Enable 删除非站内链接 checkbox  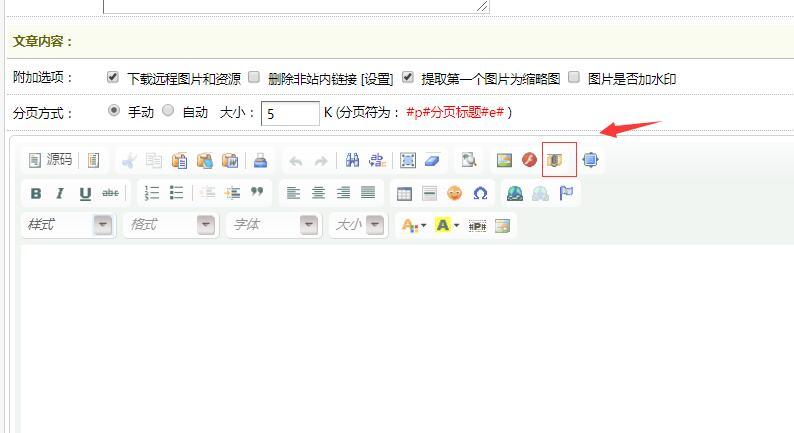(x=254, y=77)
